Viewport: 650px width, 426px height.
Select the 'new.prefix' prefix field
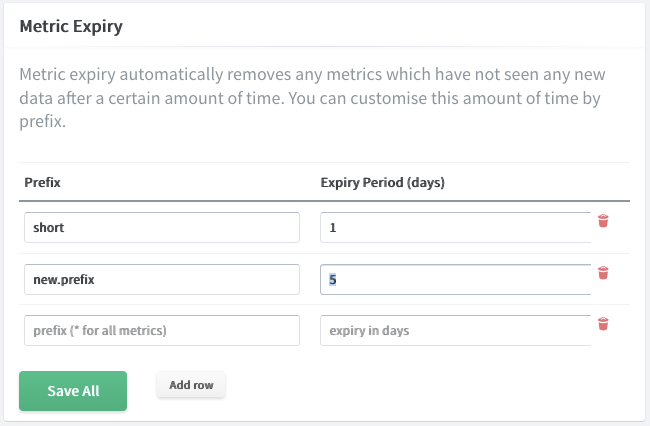tap(162, 279)
